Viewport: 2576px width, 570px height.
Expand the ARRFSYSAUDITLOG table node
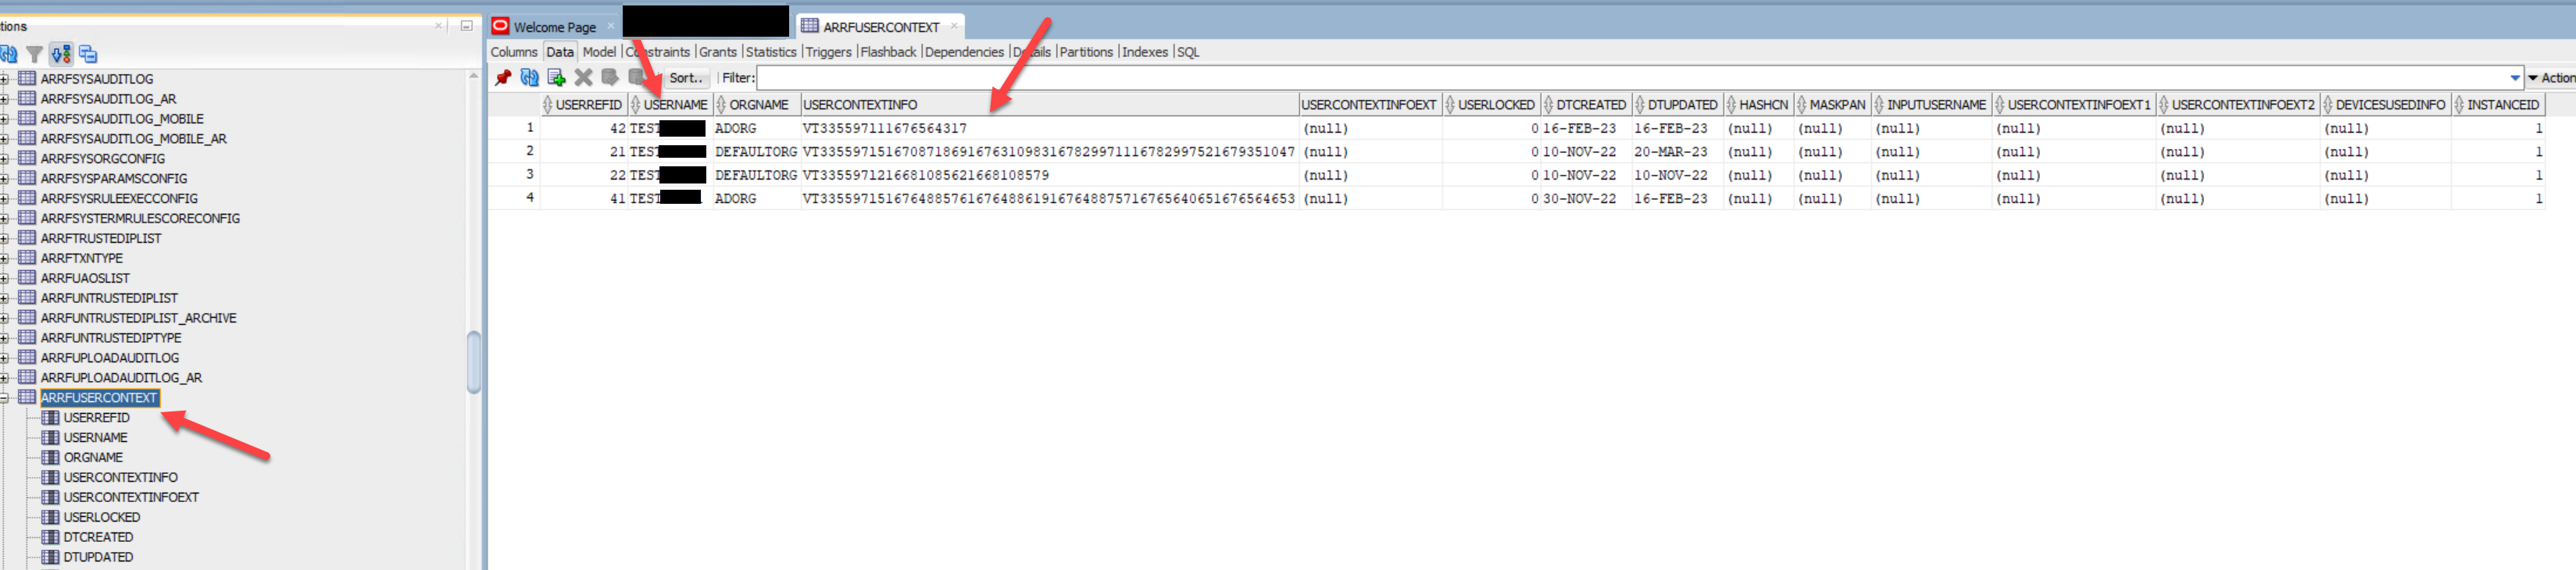tap(5, 79)
